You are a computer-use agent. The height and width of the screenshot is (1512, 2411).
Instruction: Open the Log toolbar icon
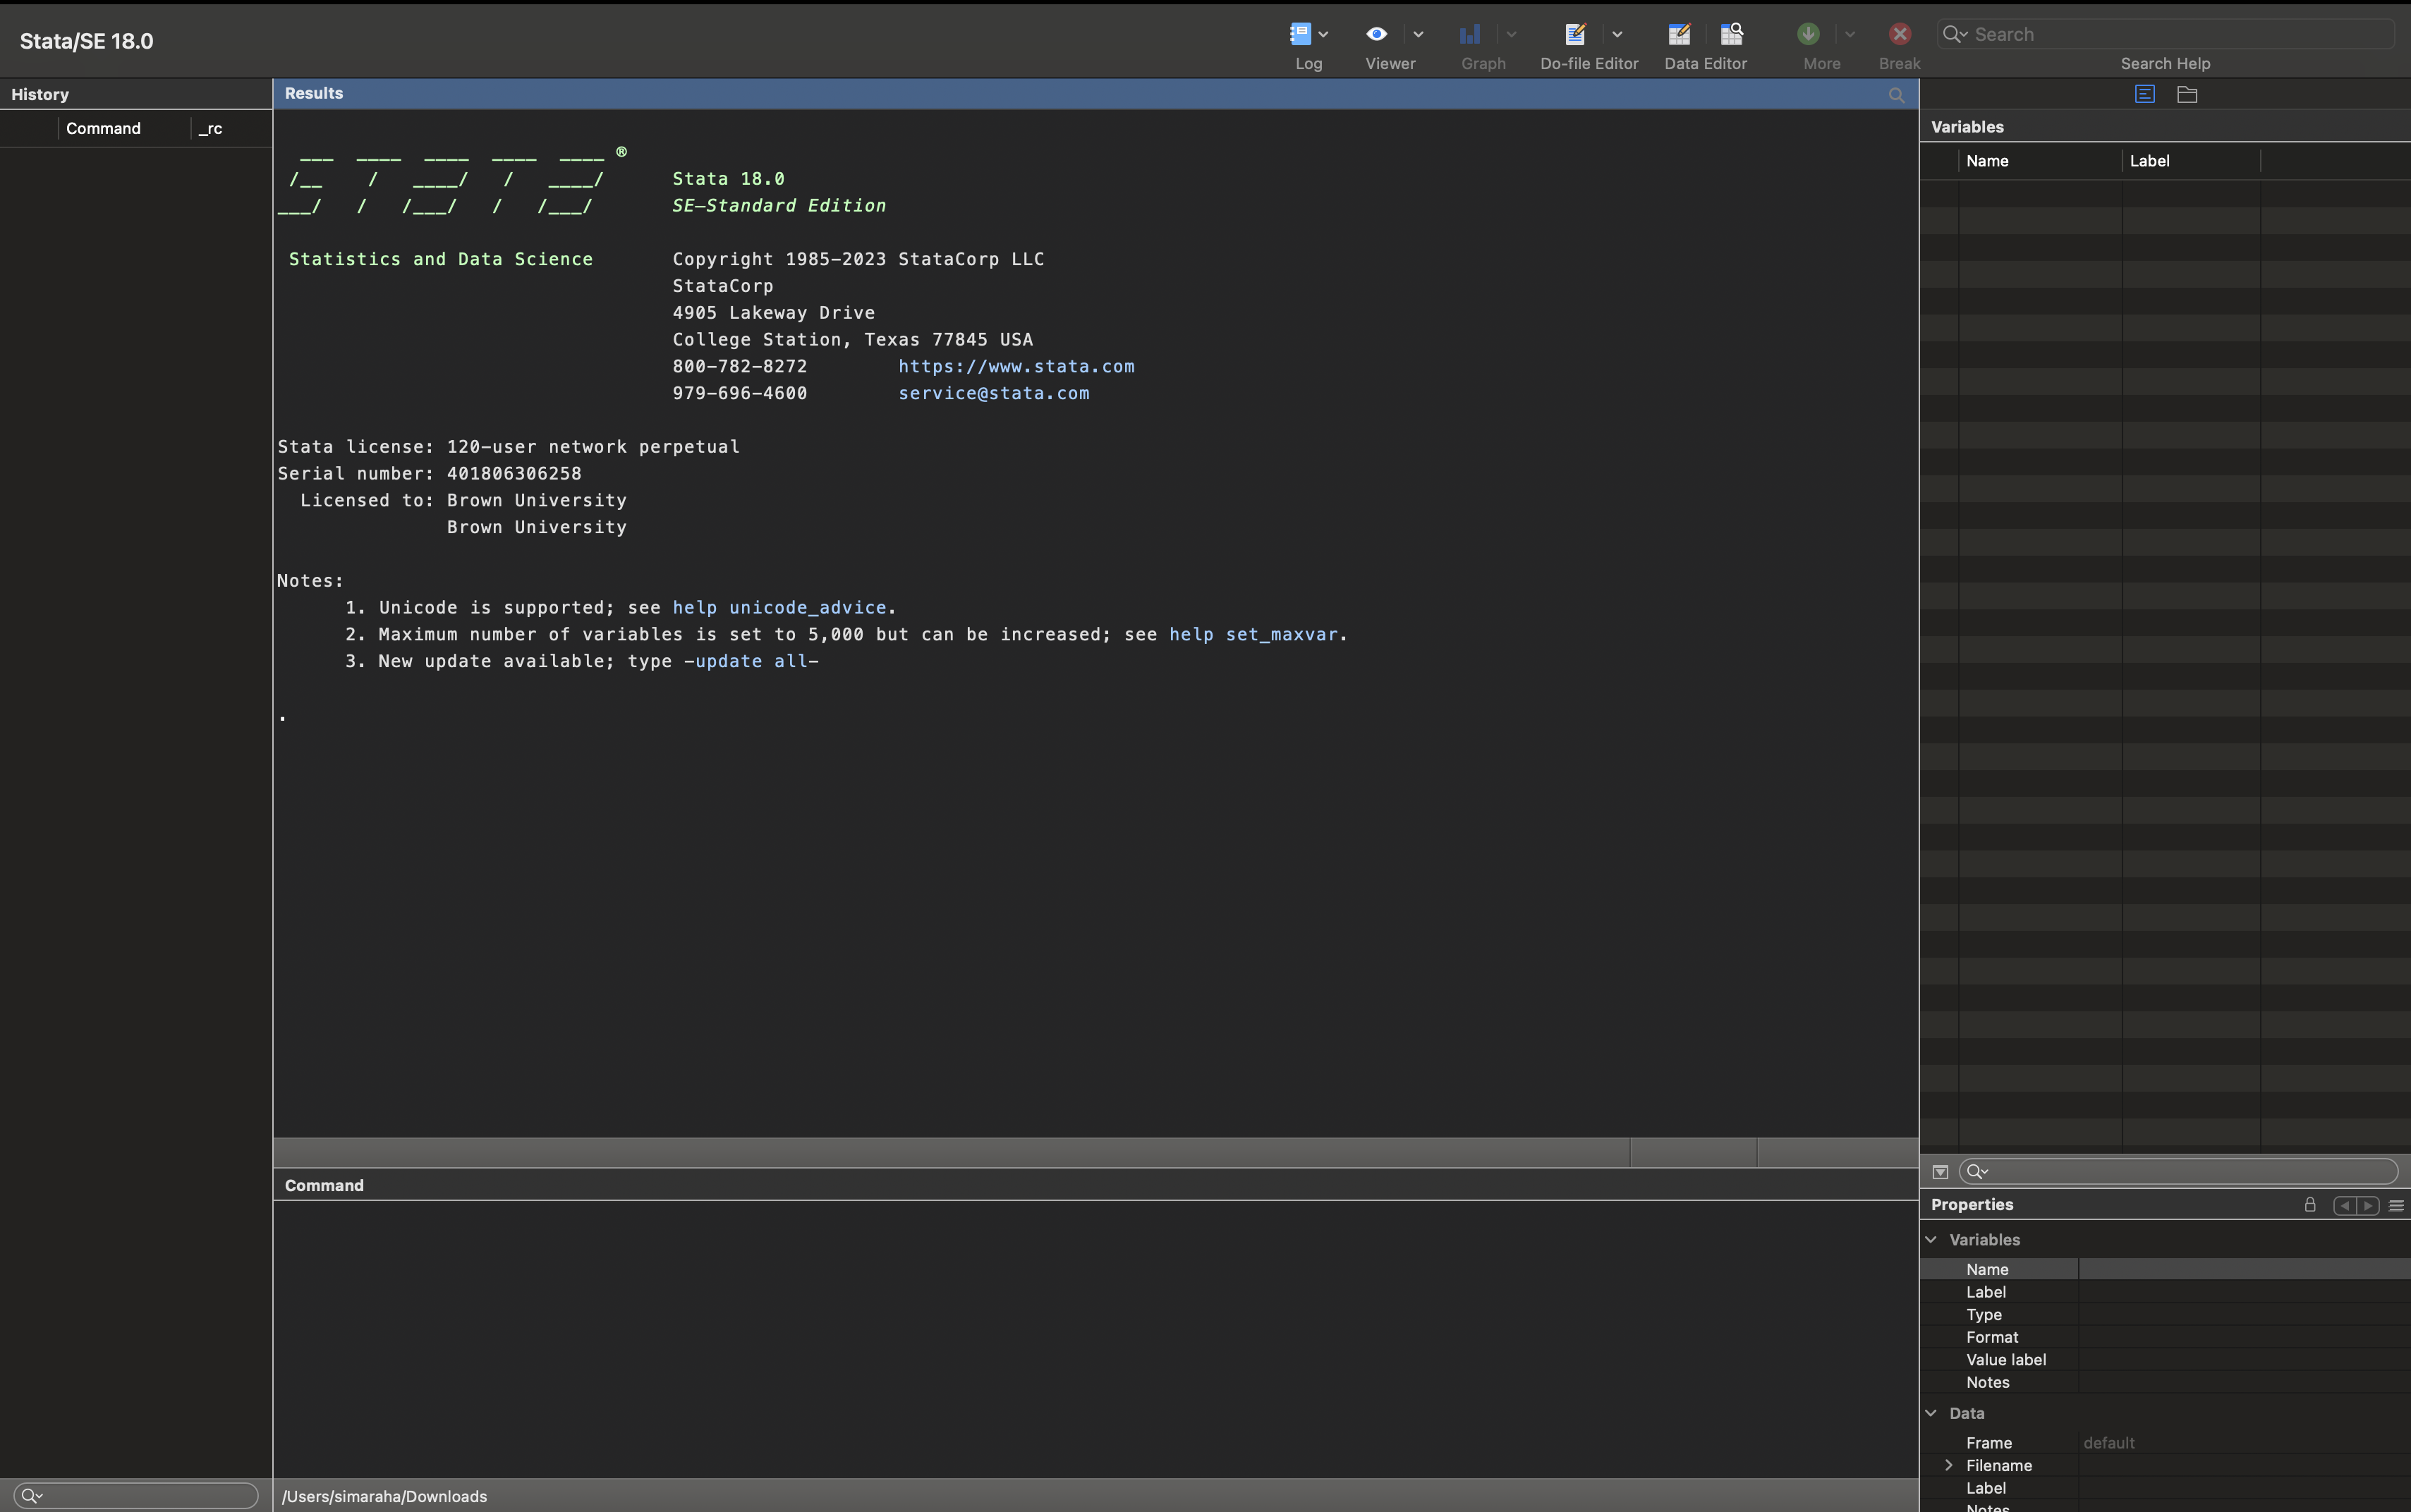(1300, 34)
